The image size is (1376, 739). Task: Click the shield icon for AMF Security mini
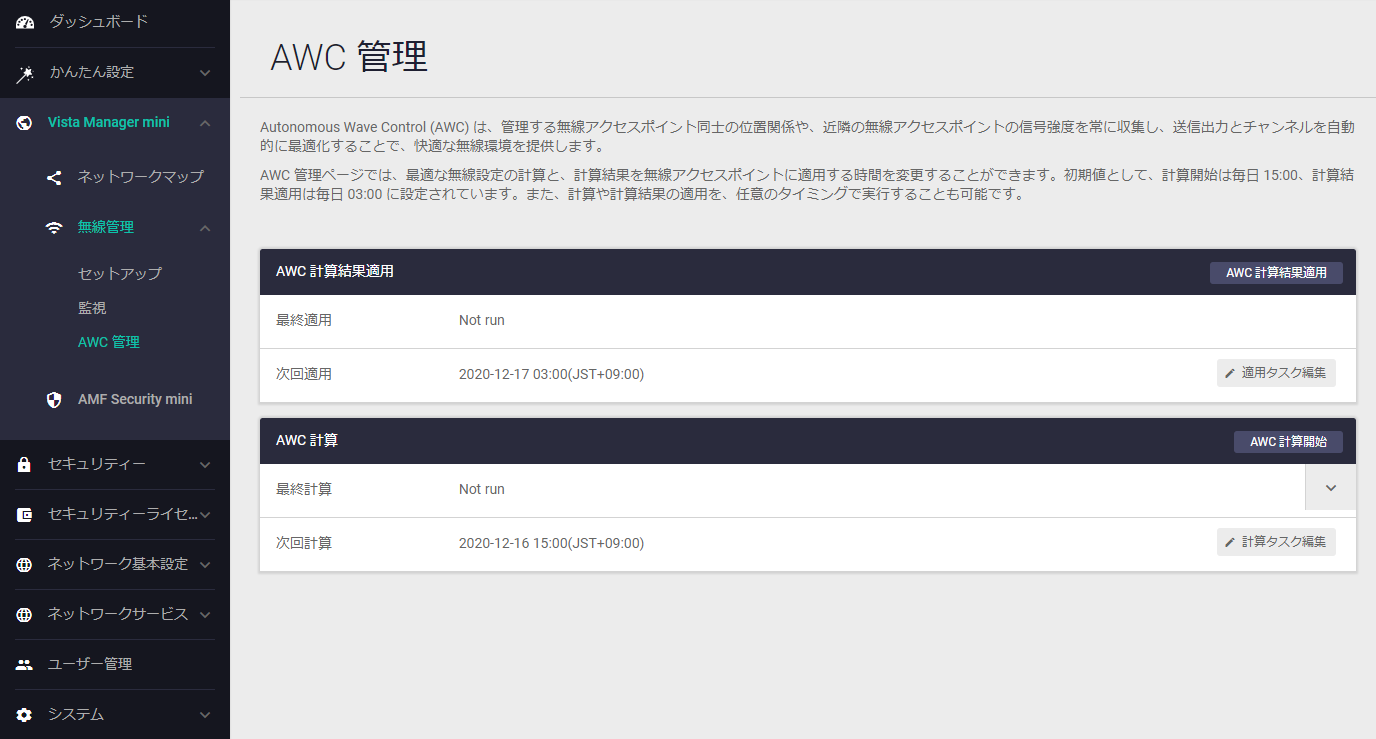click(54, 400)
